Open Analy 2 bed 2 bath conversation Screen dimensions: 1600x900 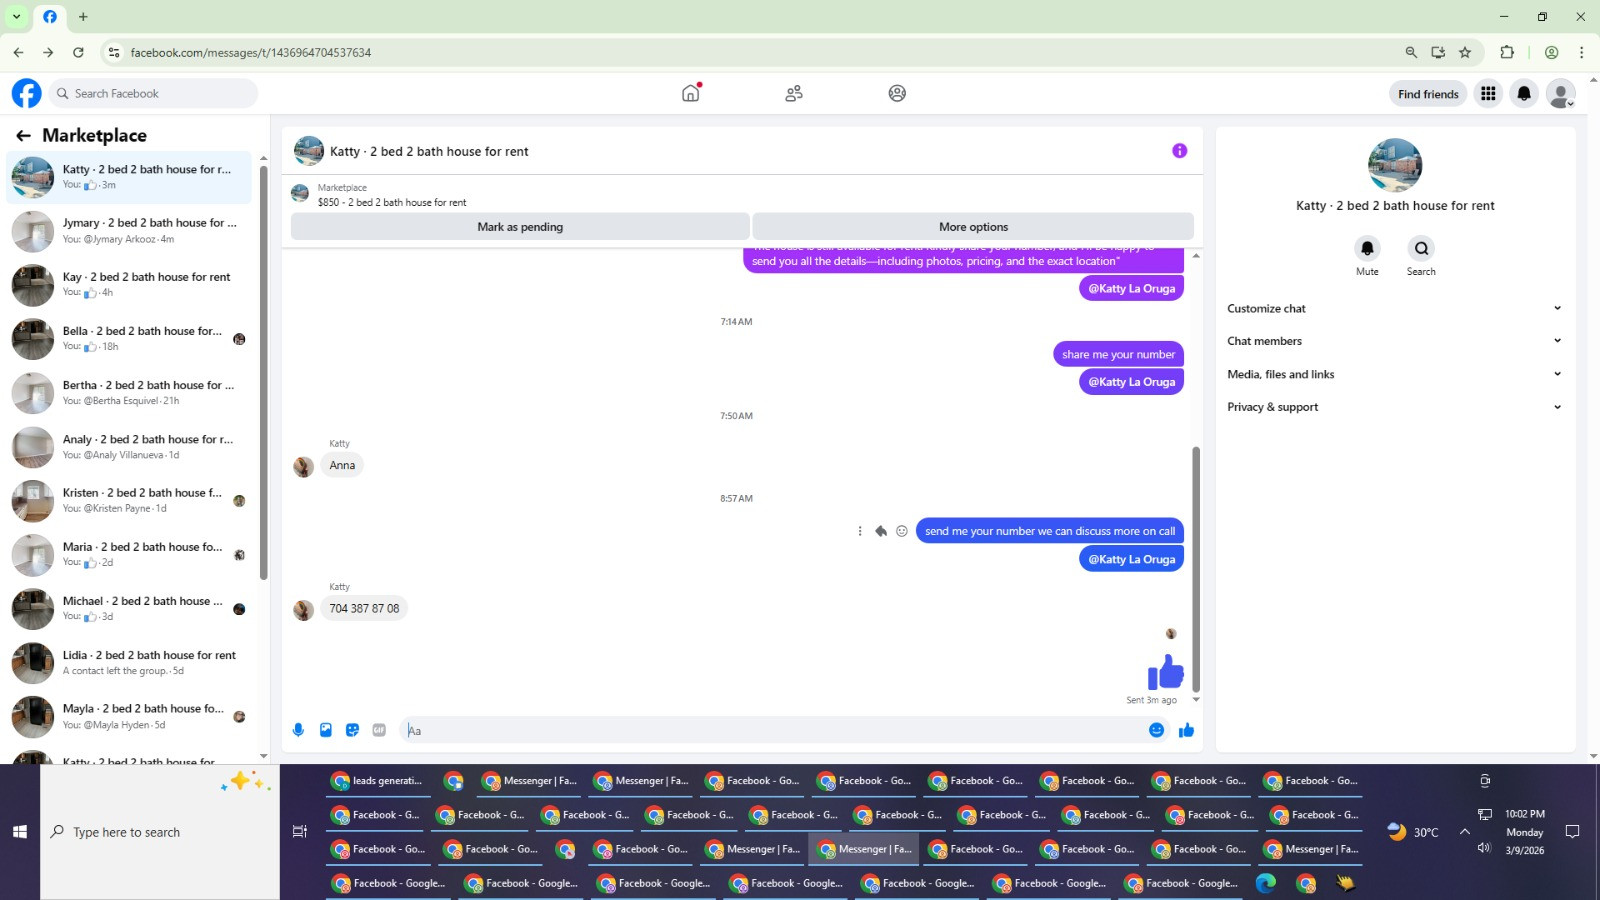[x=130, y=447]
